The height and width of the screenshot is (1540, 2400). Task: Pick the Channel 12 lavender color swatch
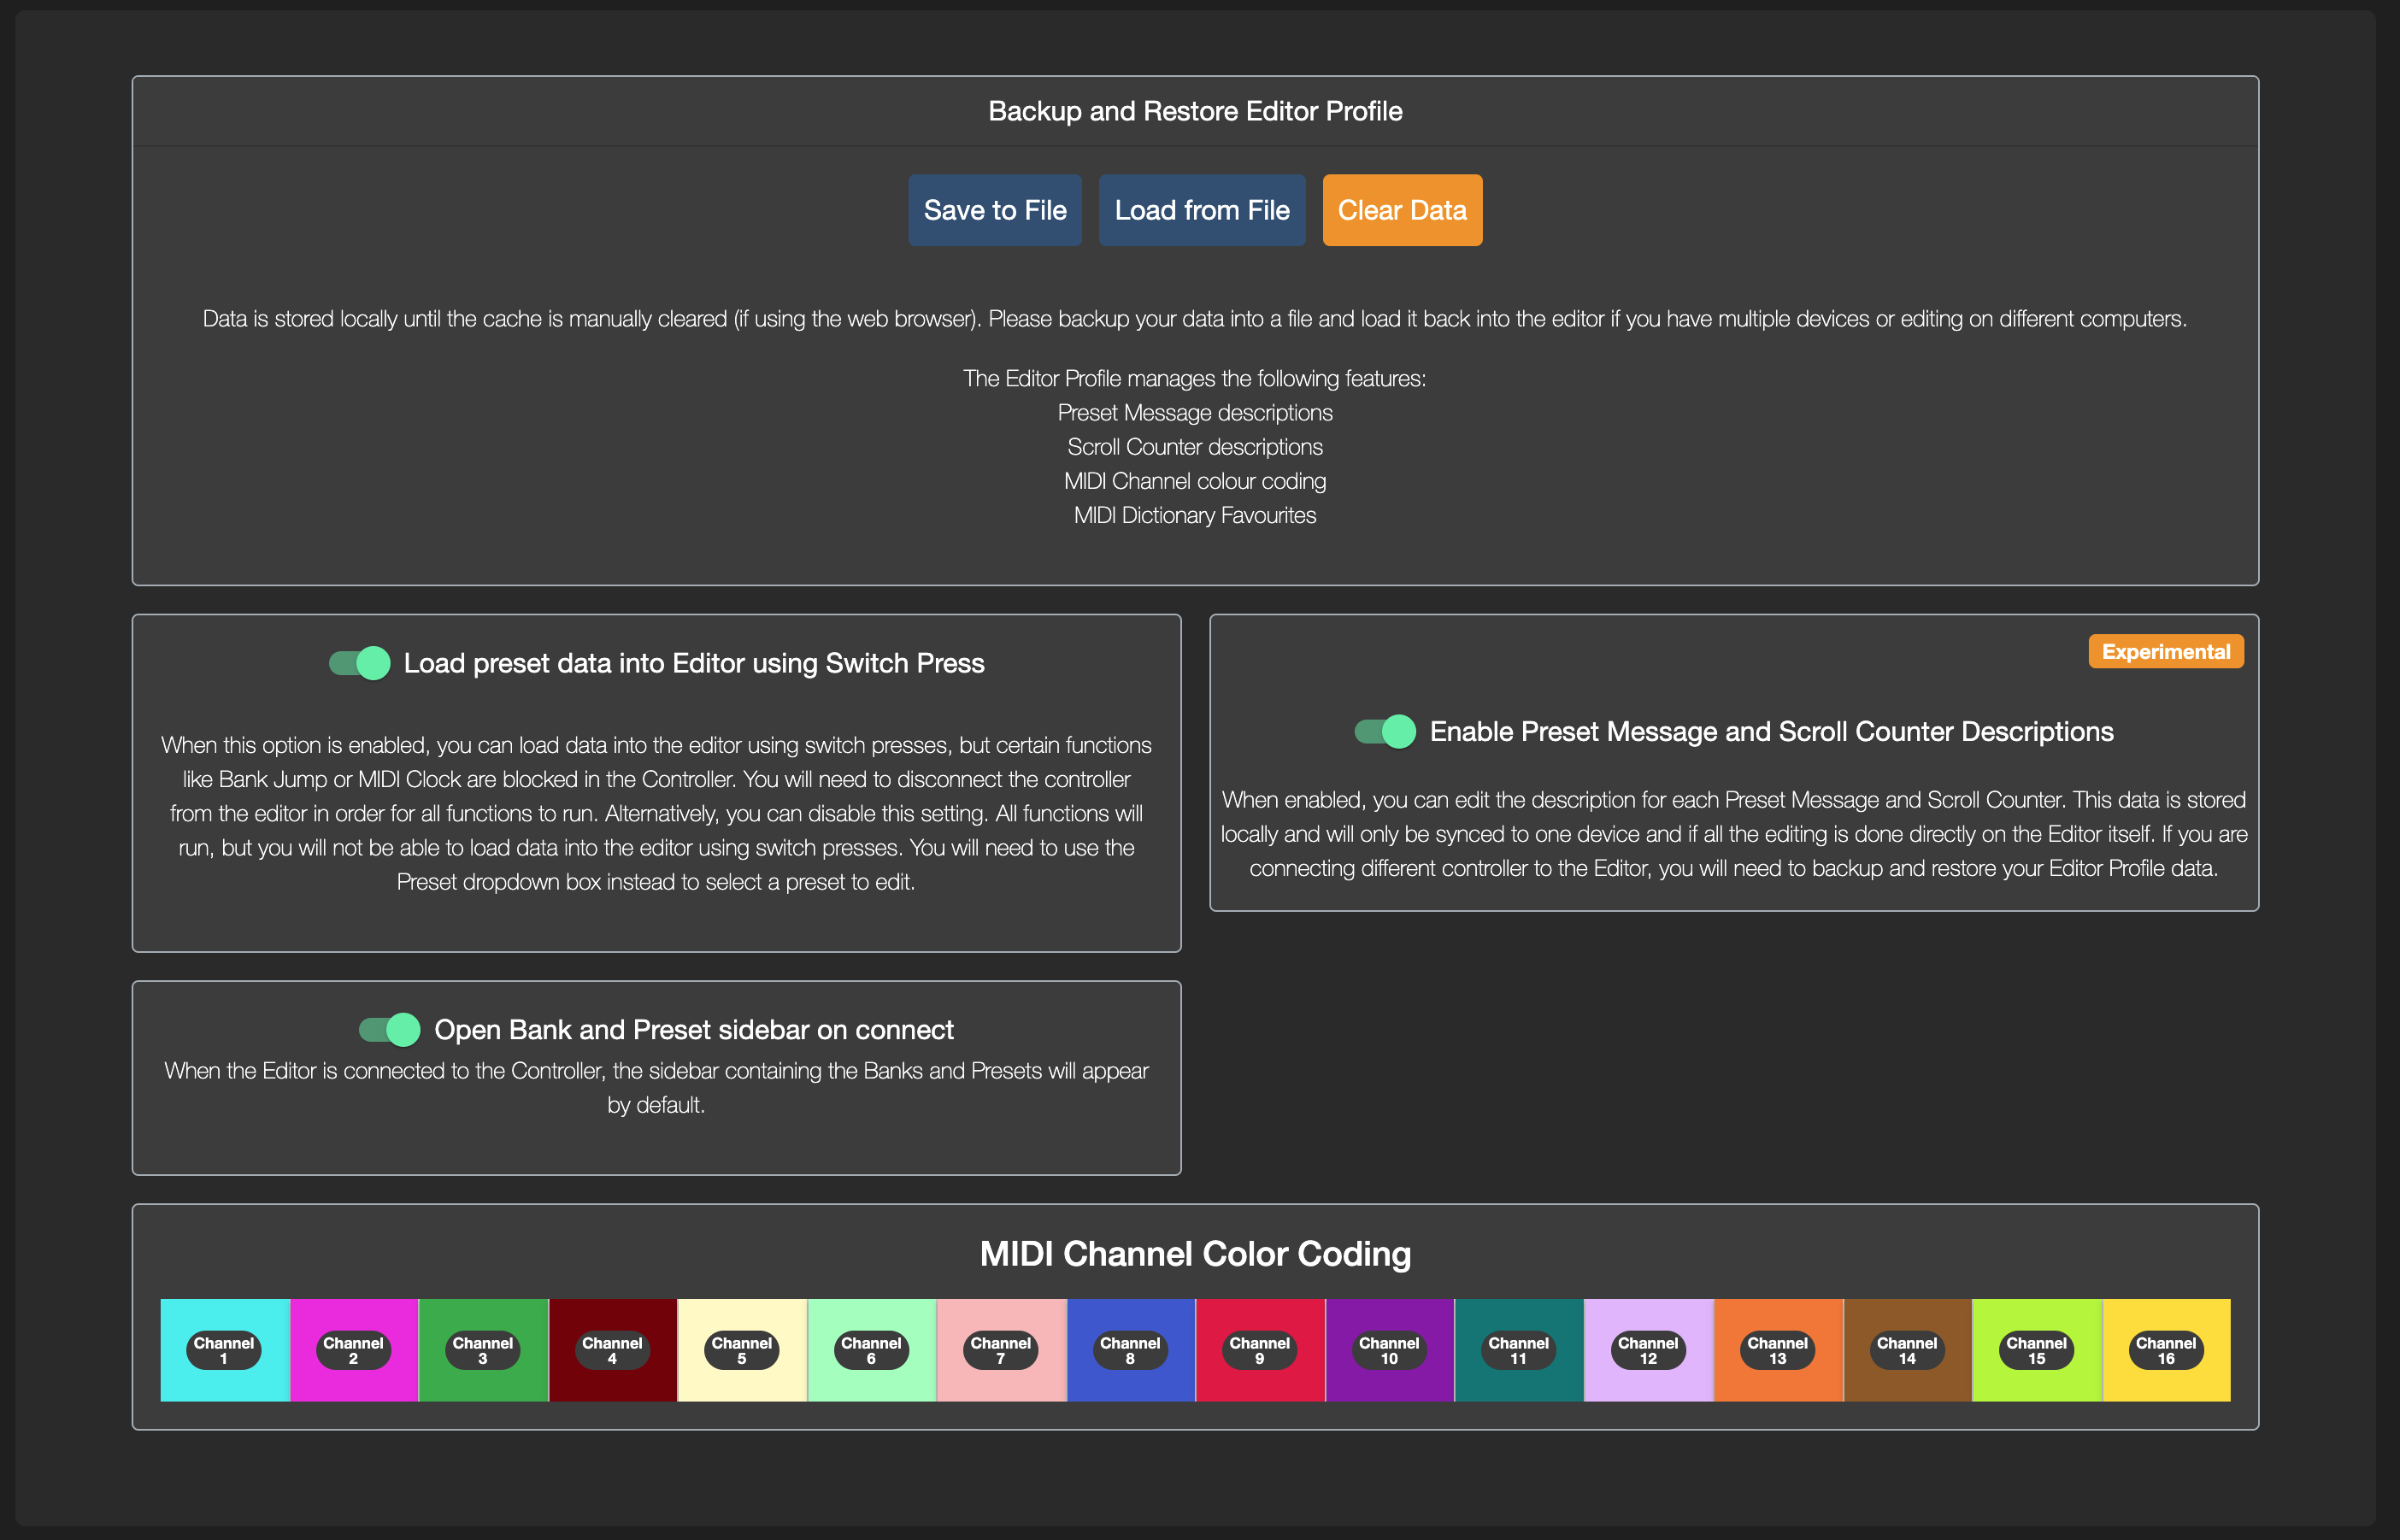(1648, 1350)
